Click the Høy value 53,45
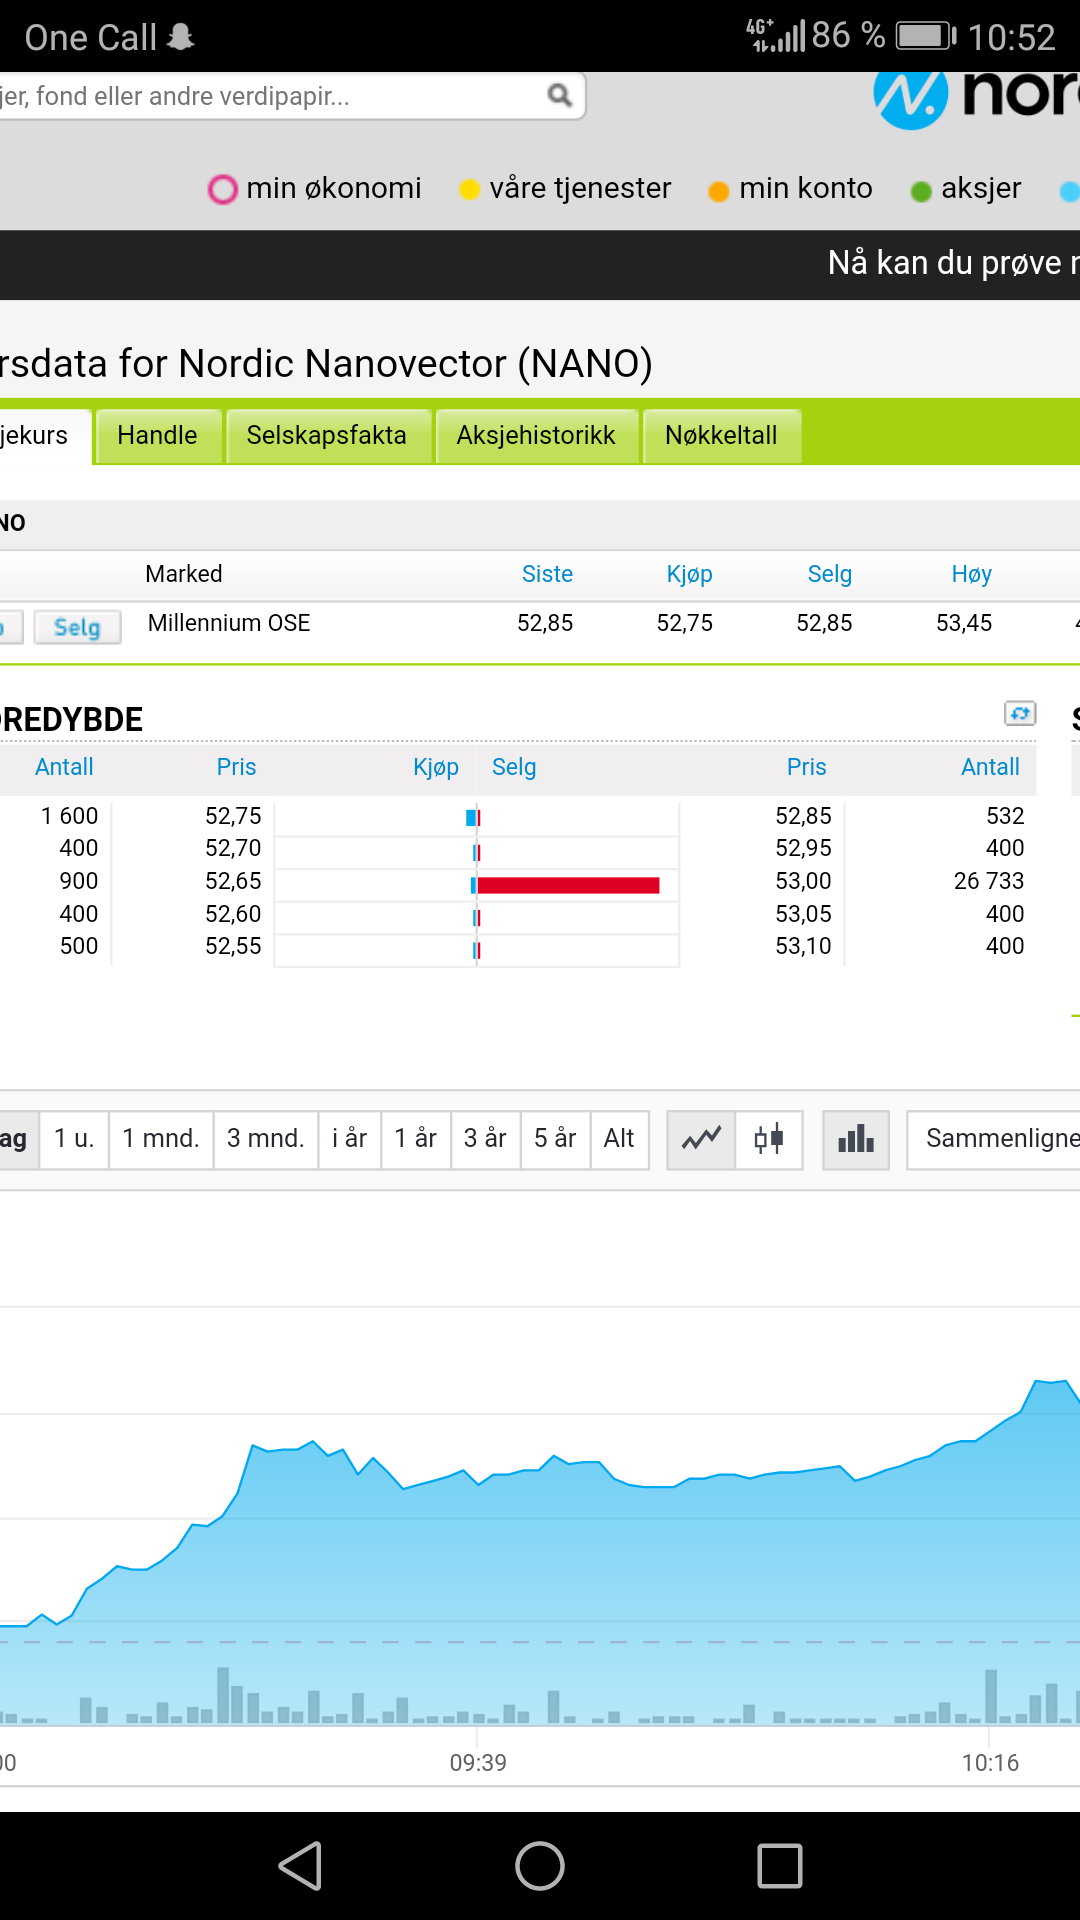The image size is (1080, 1920). pyautogui.click(x=964, y=623)
